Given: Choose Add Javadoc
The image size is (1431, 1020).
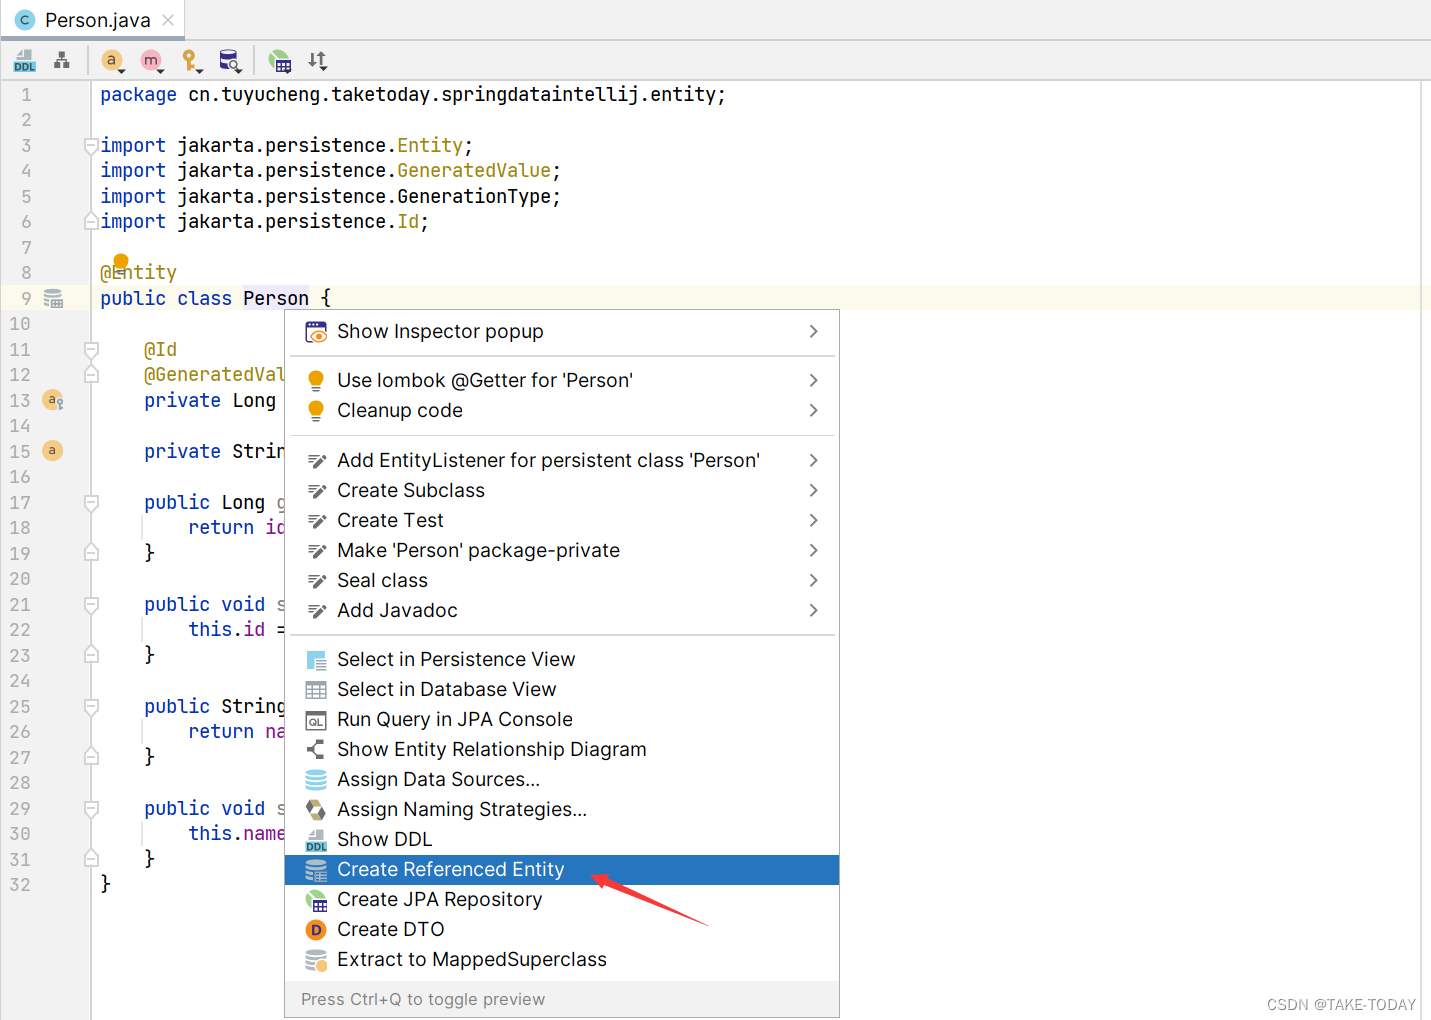Looking at the screenshot, I should click(562, 610).
